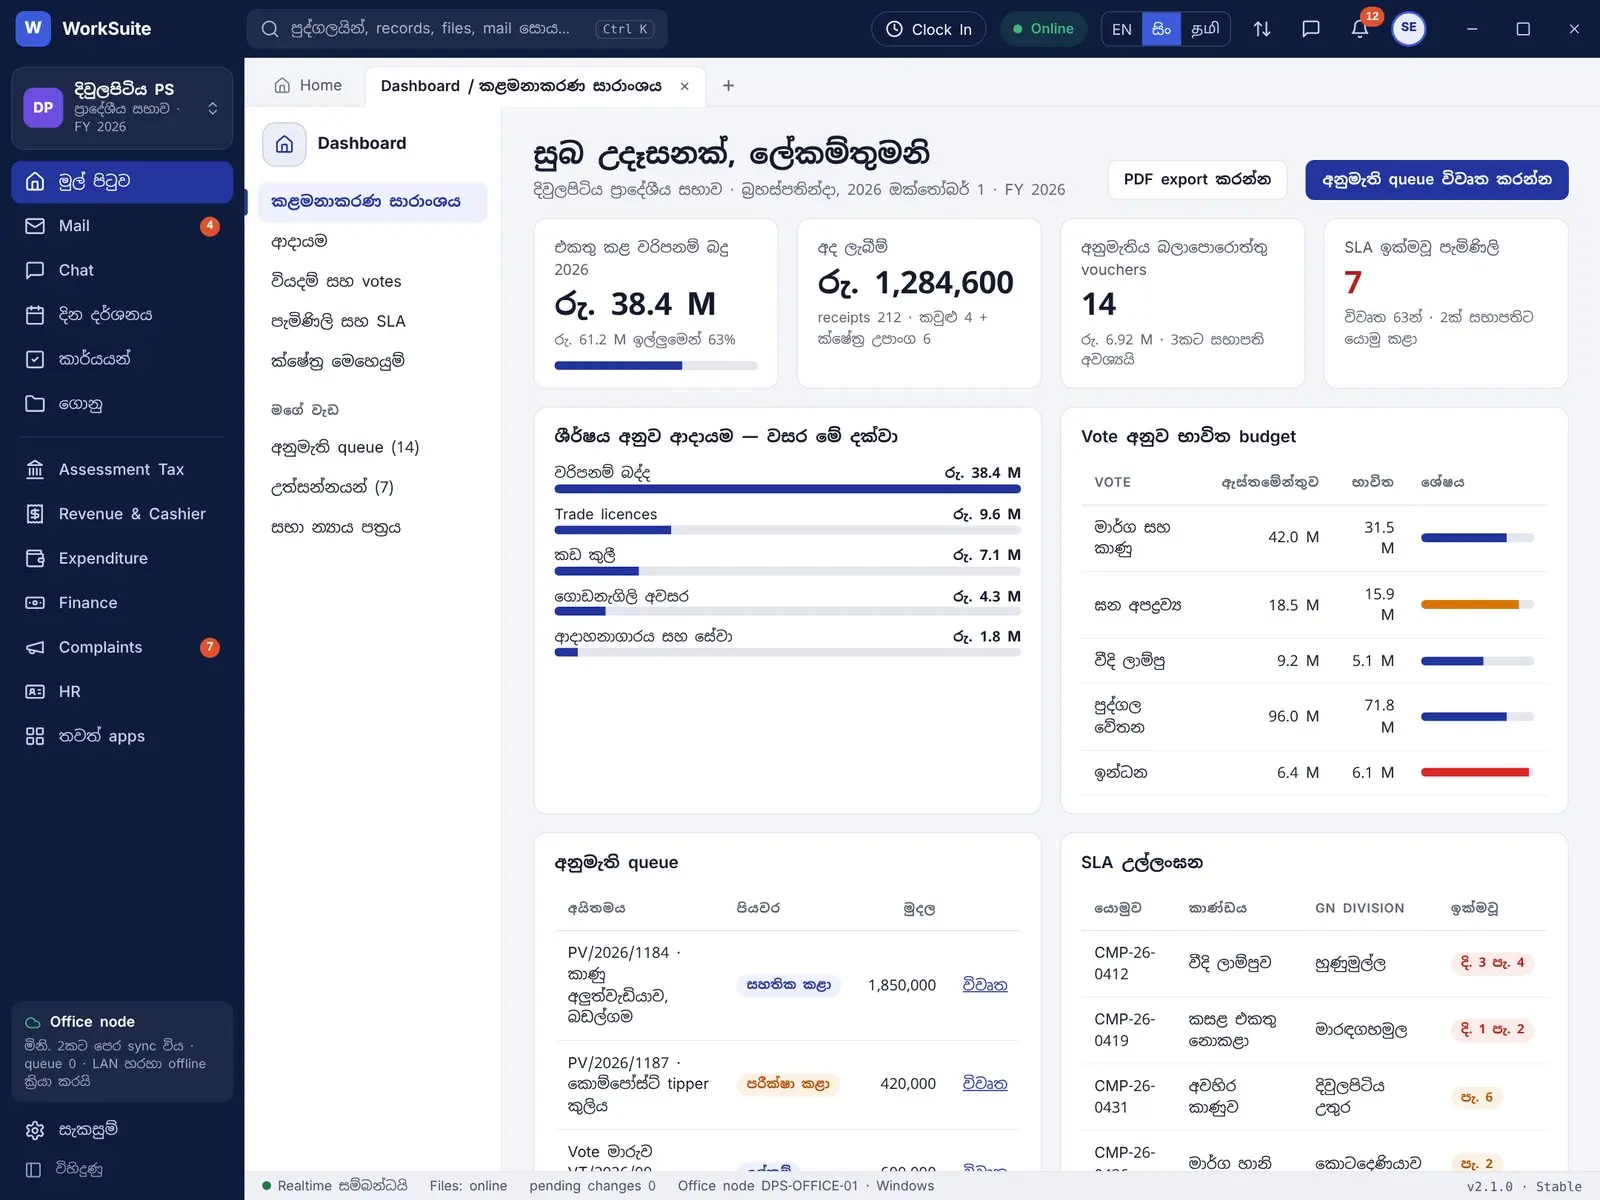Open Chat in the sidebar
The width and height of the screenshot is (1600, 1200).
coord(122,270)
